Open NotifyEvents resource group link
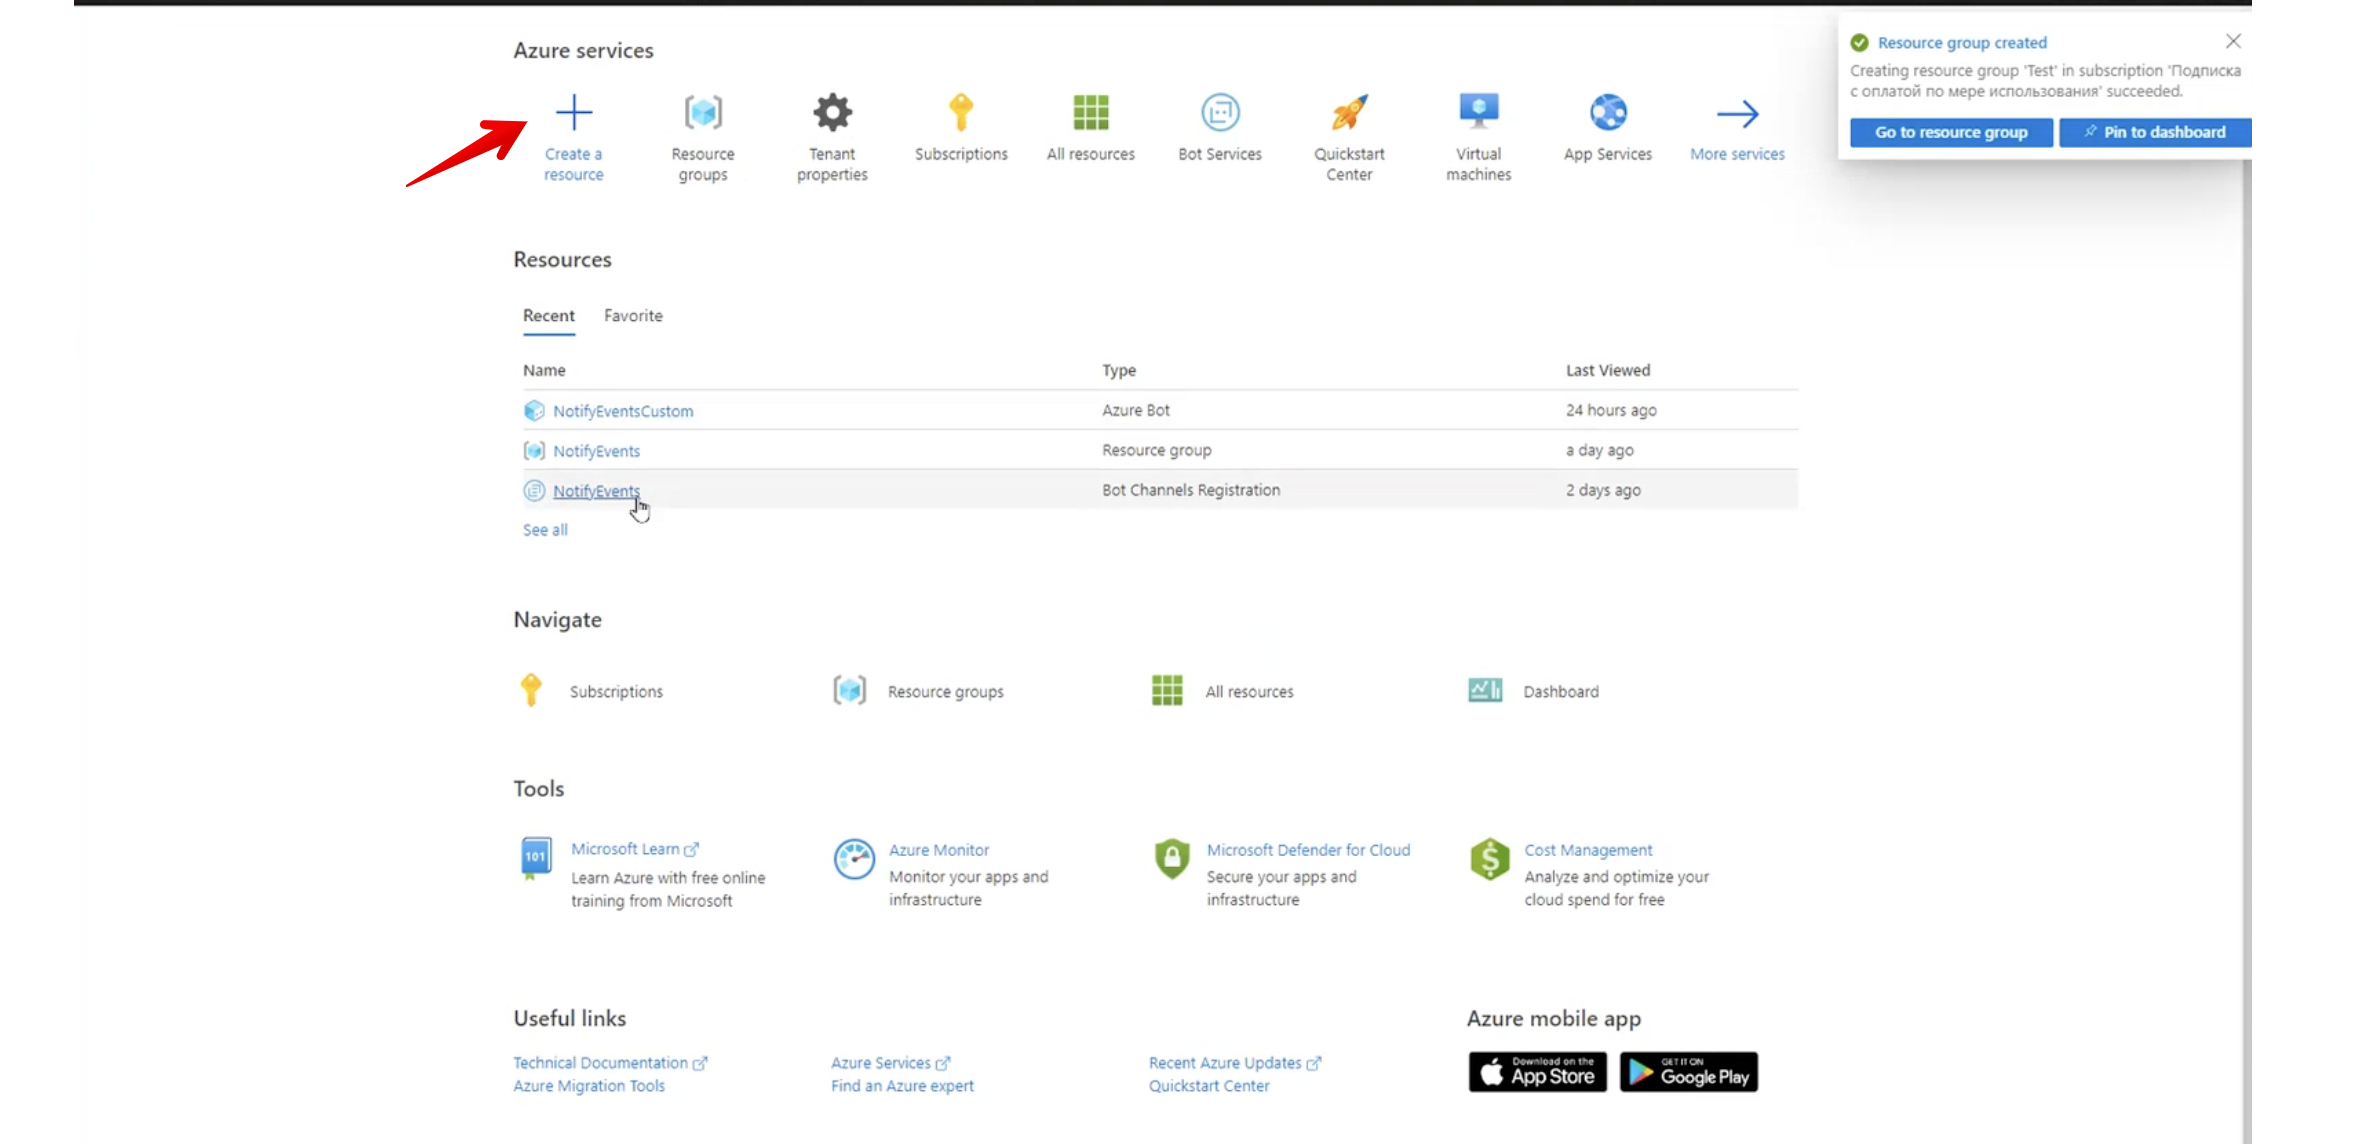The height and width of the screenshot is (1144, 2376). click(597, 451)
